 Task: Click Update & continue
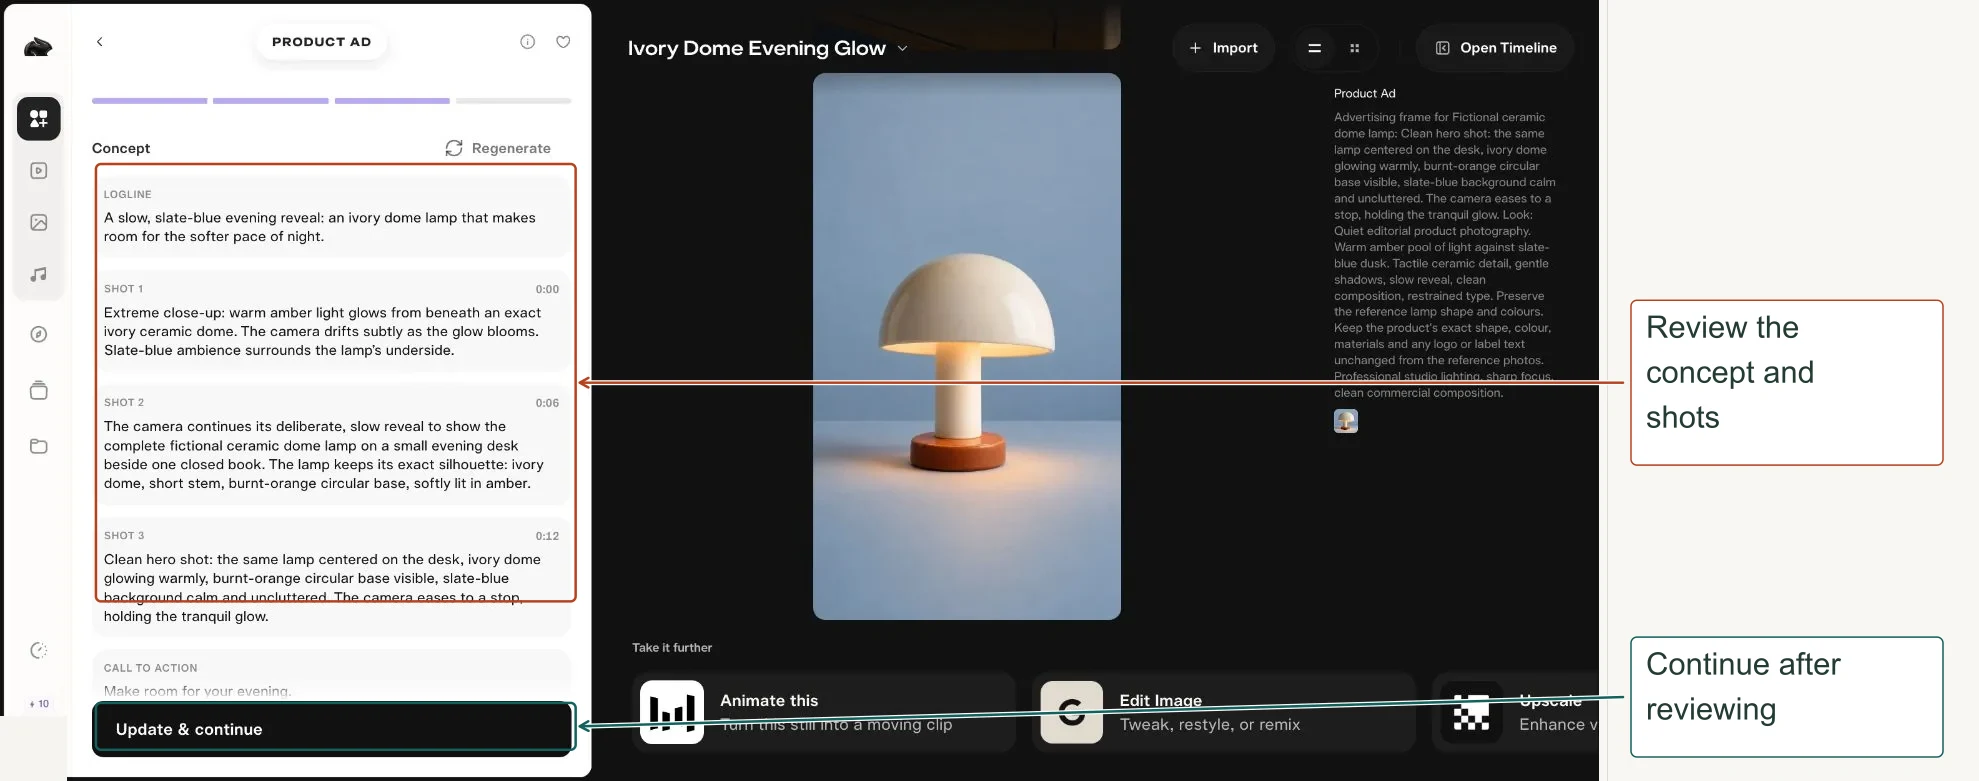point(332,729)
